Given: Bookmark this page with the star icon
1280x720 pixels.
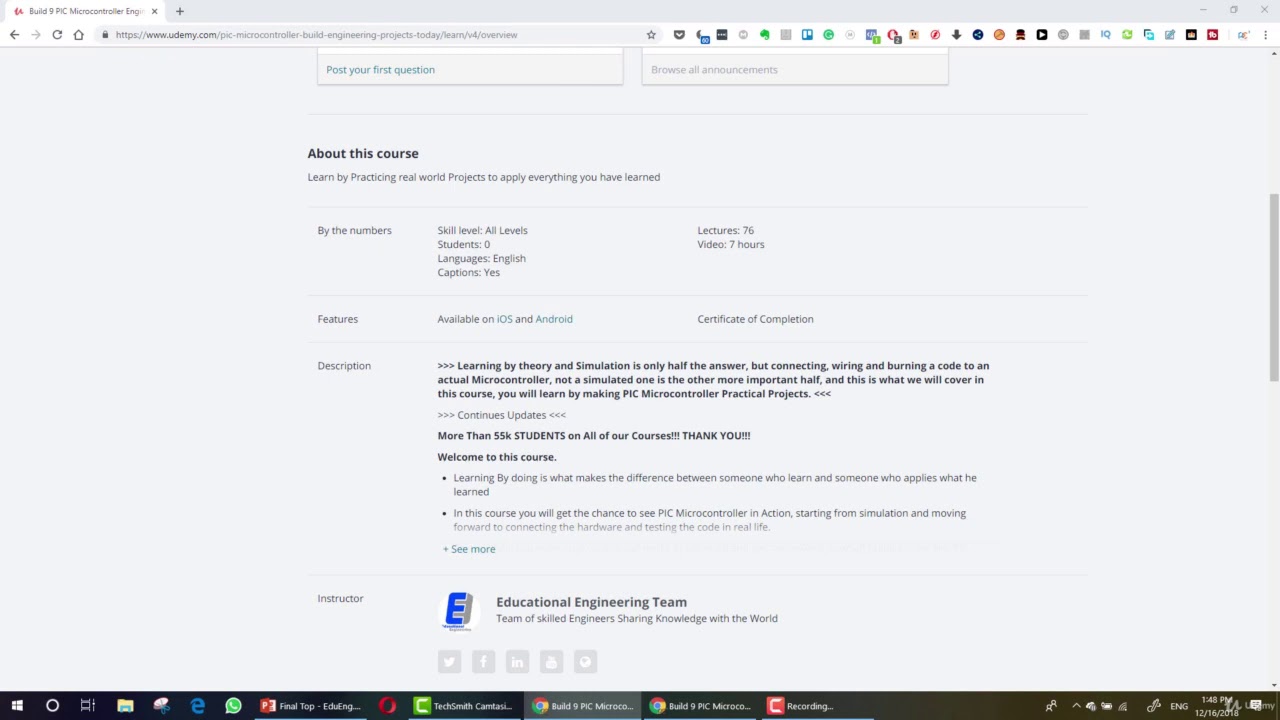Looking at the screenshot, I should 651,35.
